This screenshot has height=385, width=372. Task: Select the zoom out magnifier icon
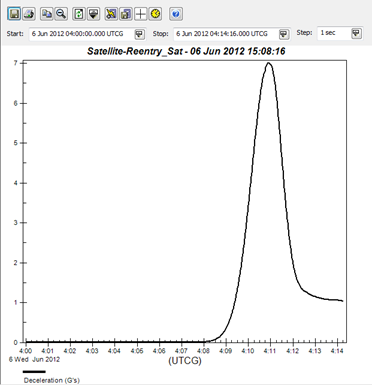61,14
